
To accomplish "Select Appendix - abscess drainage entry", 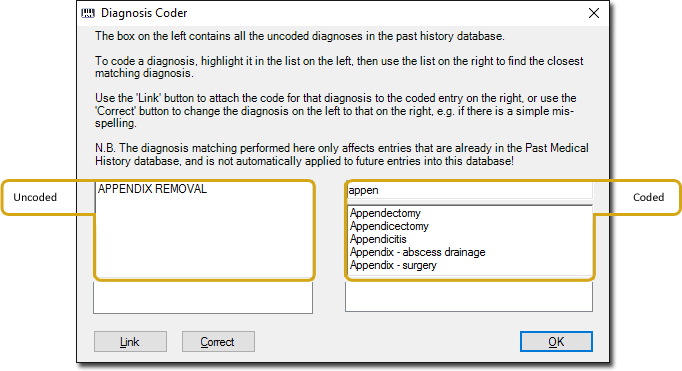I will pyautogui.click(x=418, y=252).
